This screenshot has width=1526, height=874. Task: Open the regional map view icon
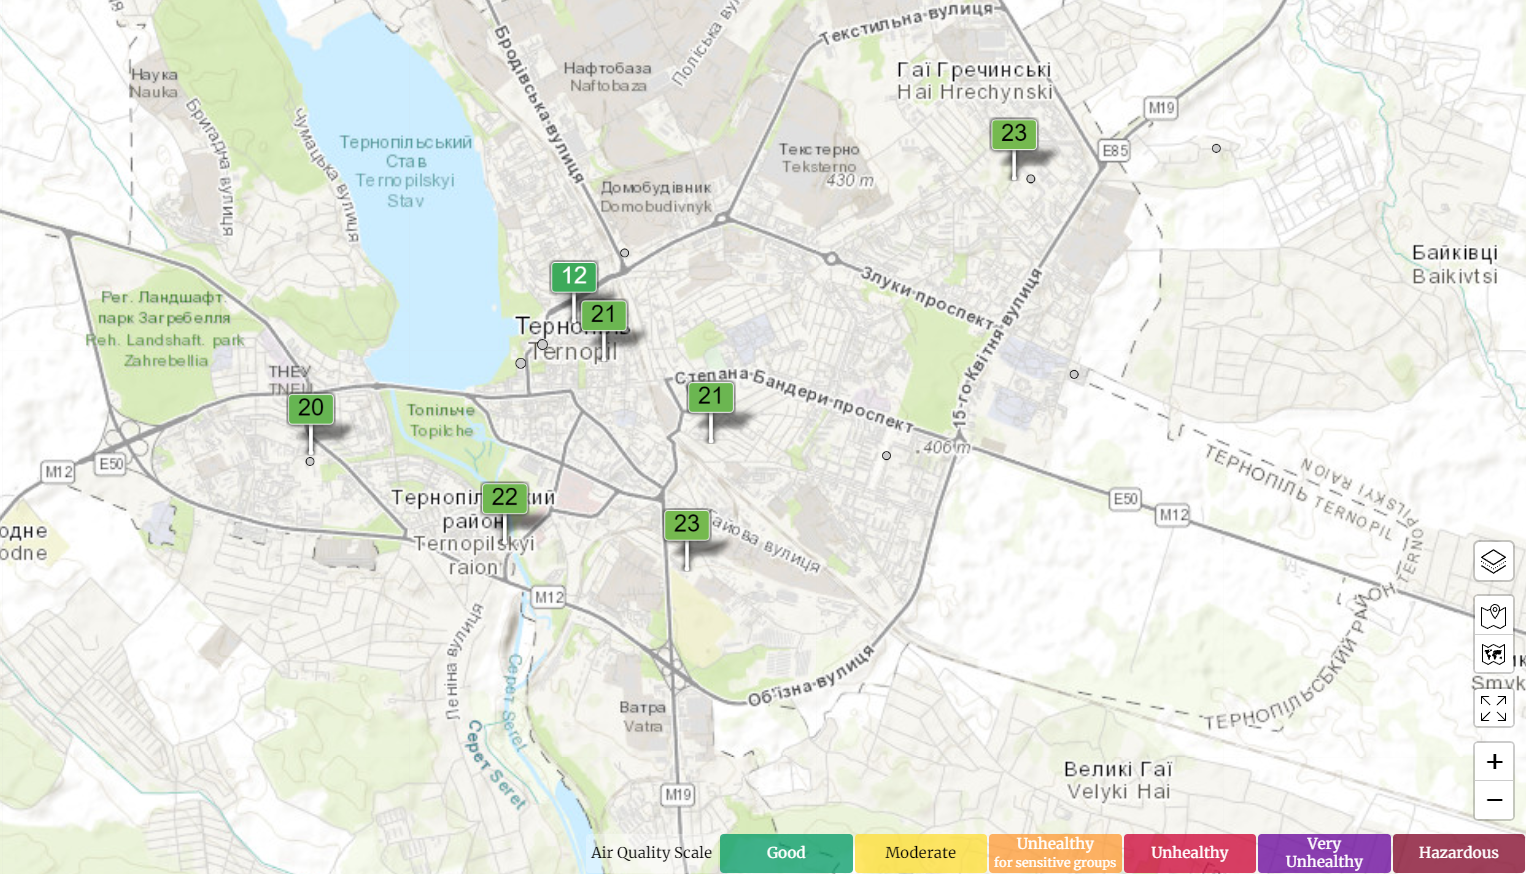(x=1493, y=614)
